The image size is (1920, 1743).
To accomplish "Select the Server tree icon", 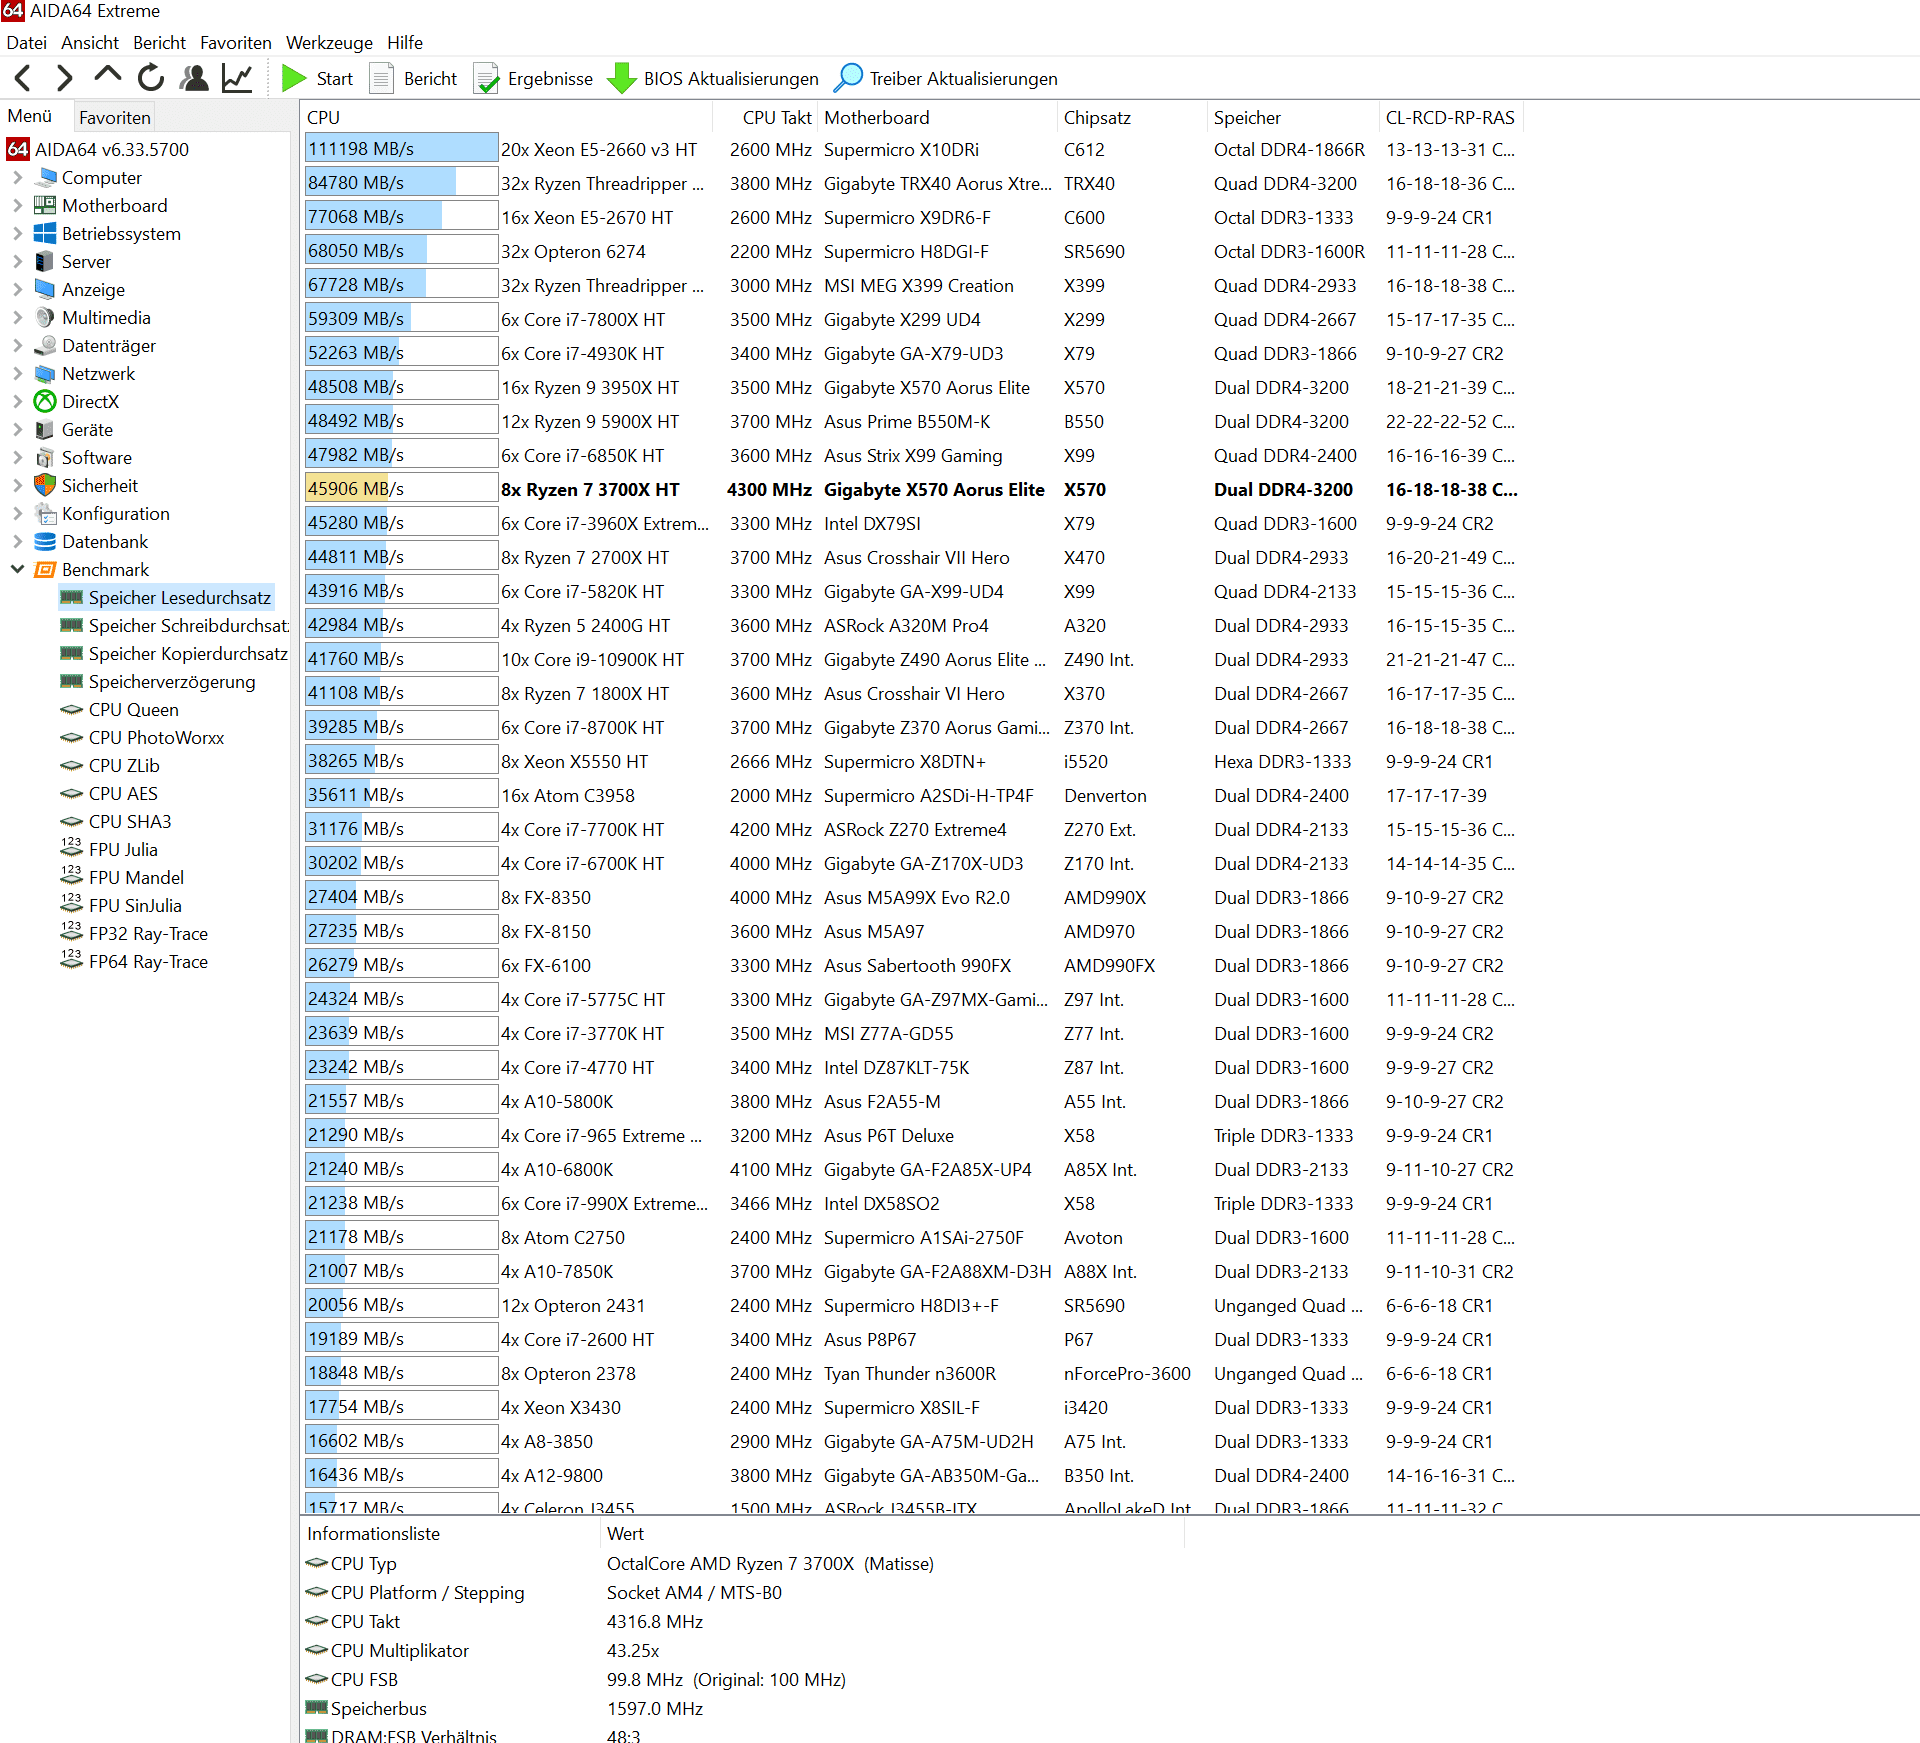I will [45, 262].
